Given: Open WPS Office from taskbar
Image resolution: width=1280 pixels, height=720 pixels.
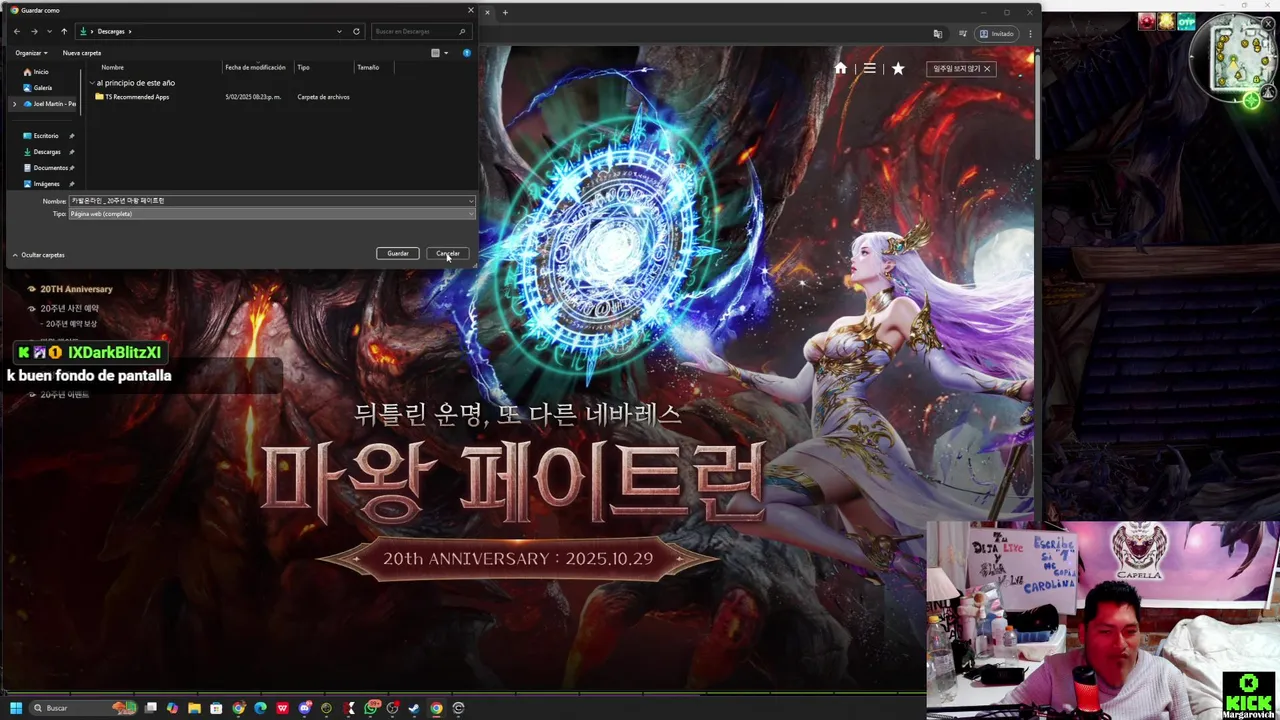Looking at the screenshot, I should (282, 708).
